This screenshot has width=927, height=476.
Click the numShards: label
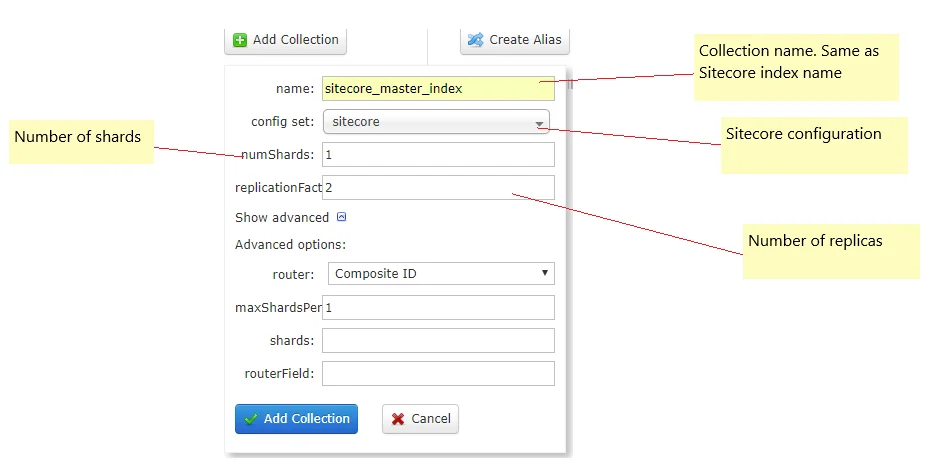[278, 155]
